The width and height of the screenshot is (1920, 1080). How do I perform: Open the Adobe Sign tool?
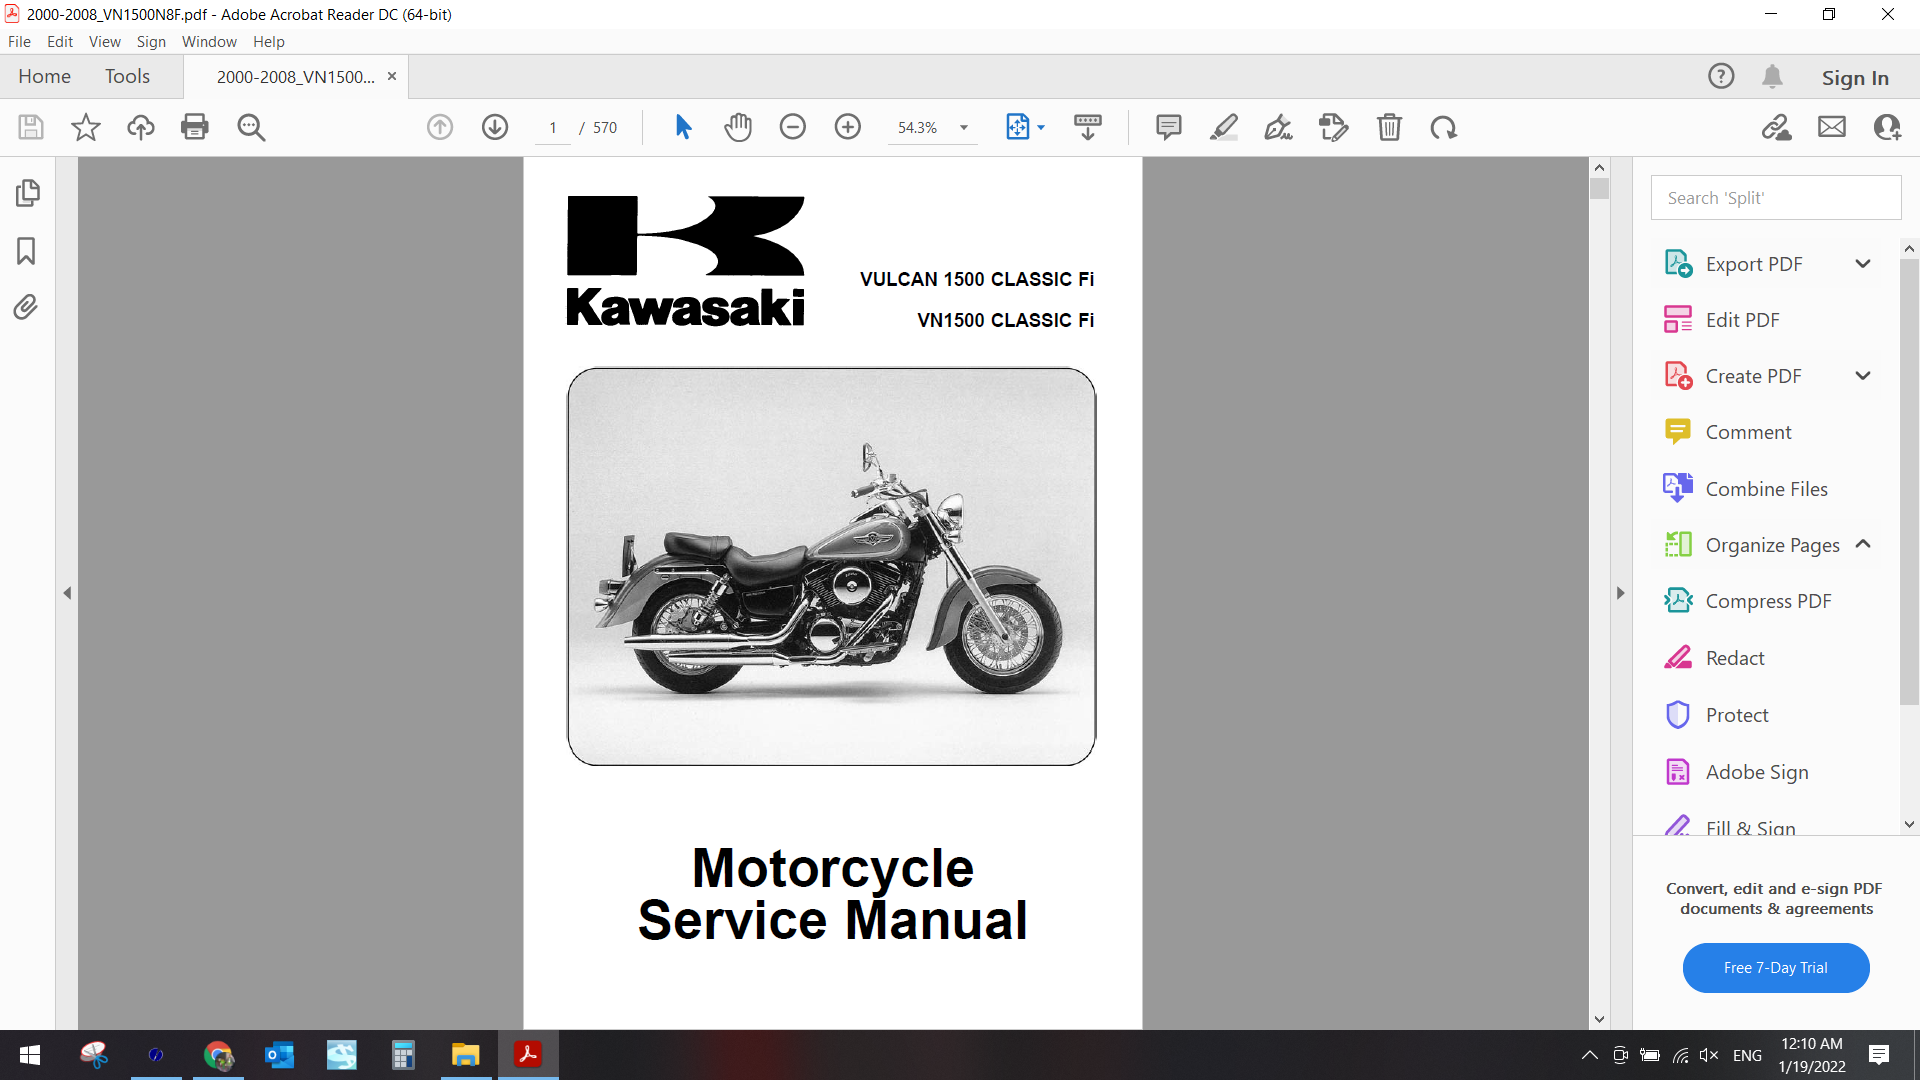point(1757,772)
